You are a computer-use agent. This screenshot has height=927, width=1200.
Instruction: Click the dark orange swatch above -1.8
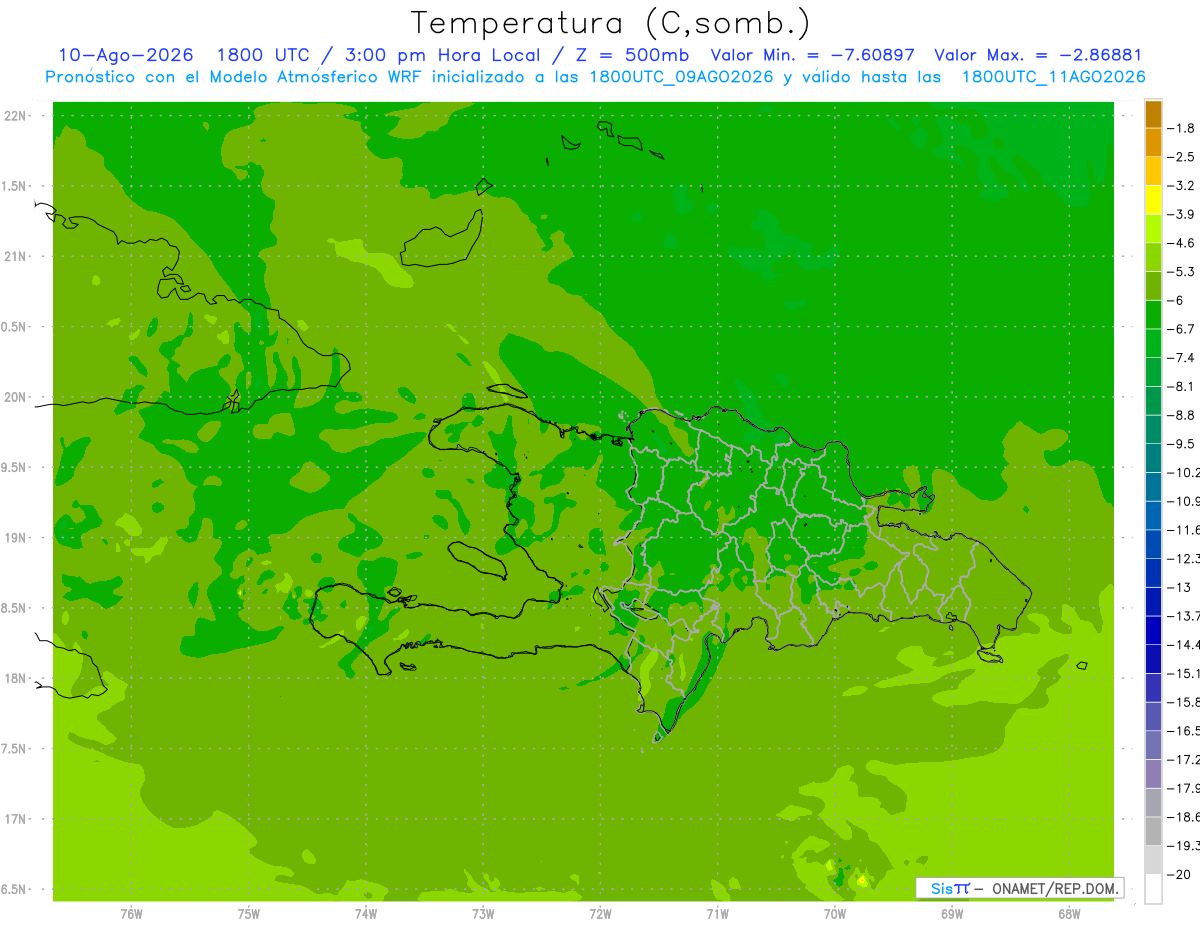click(1153, 114)
